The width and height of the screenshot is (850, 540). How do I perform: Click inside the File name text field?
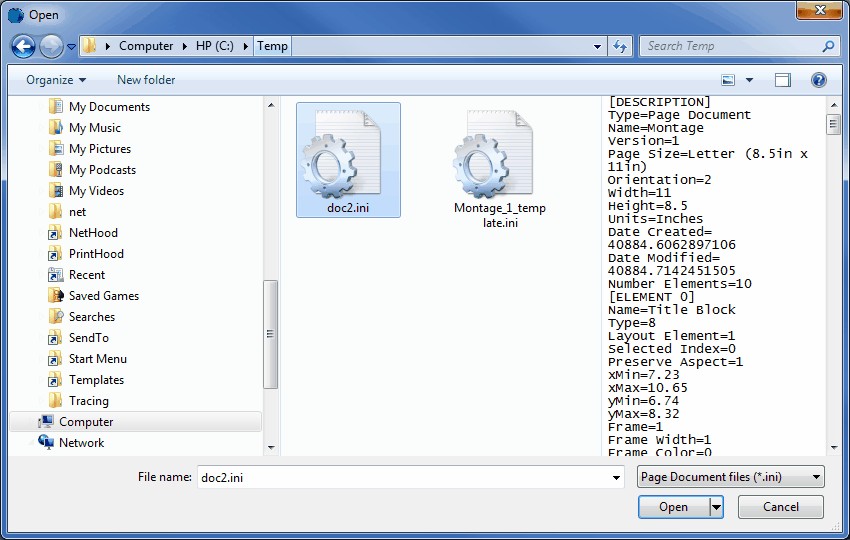click(x=400, y=477)
